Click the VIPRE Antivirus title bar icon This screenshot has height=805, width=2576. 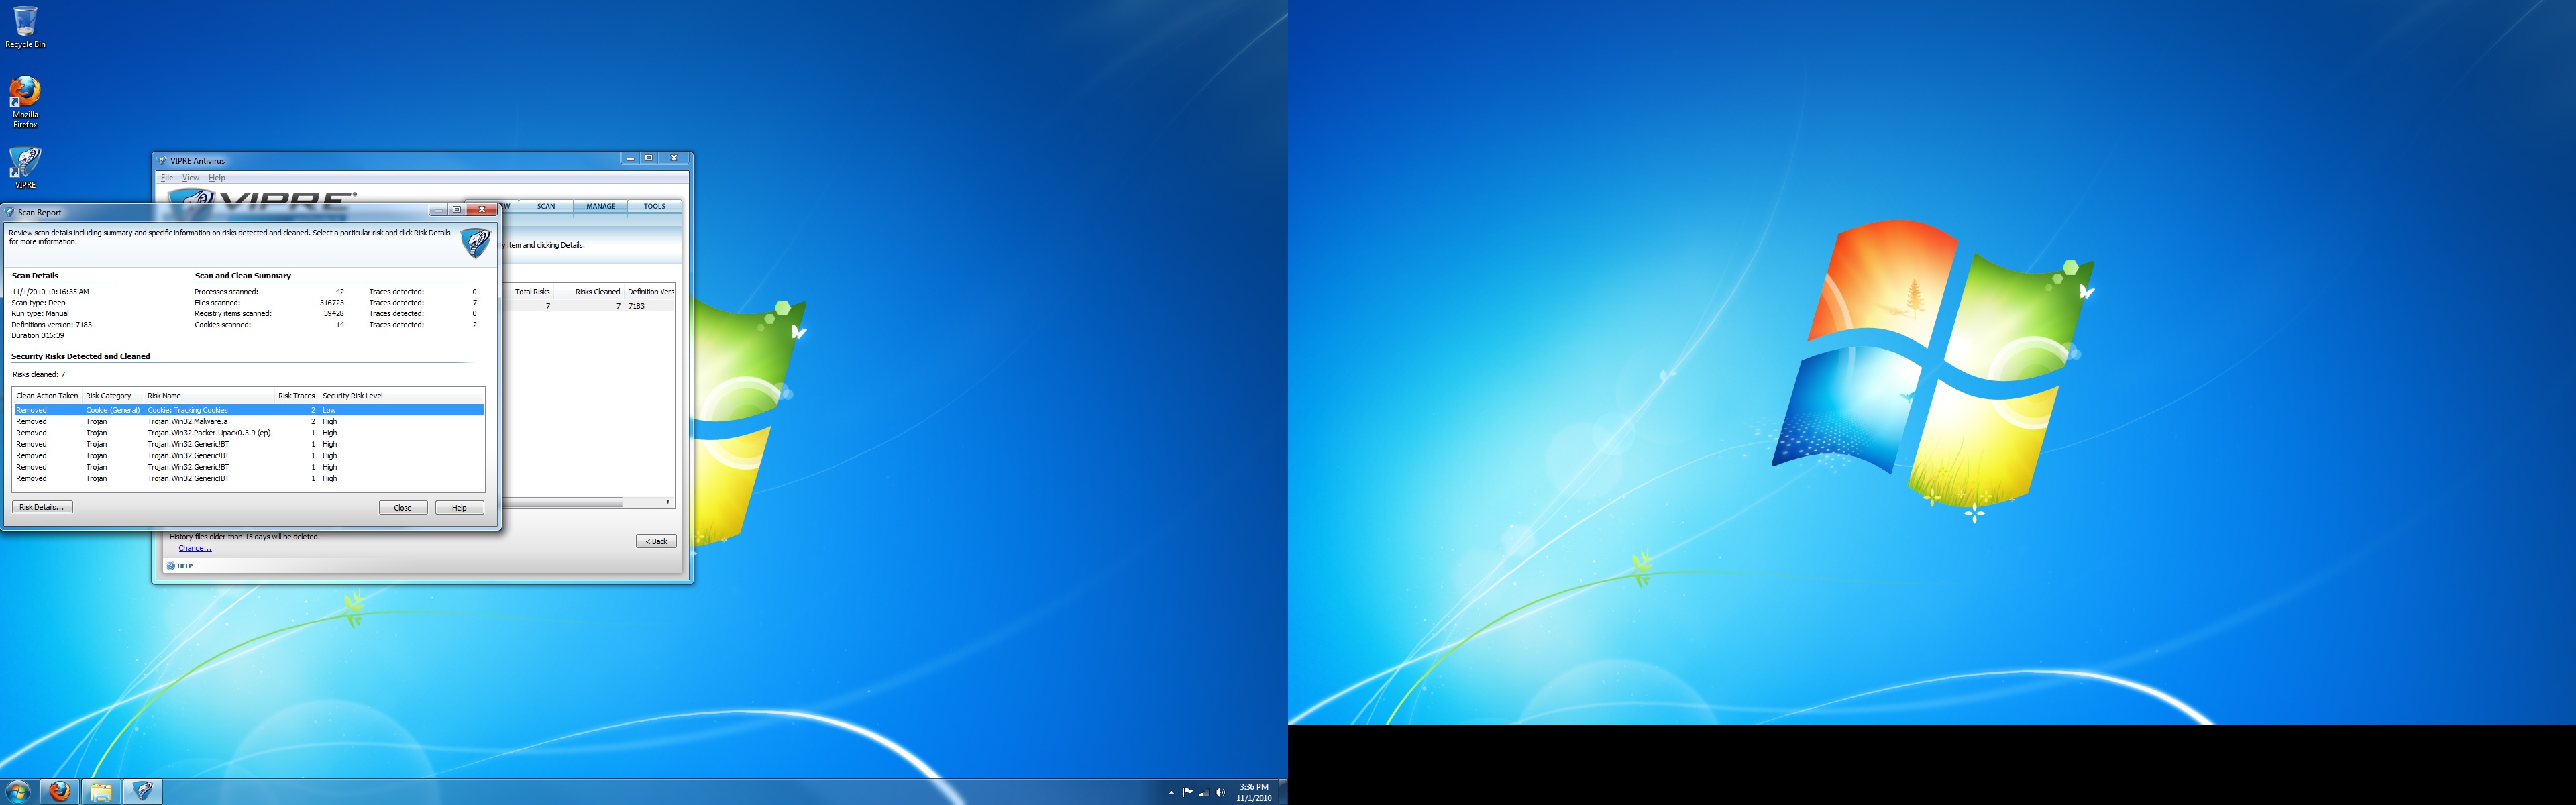[162, 160]
